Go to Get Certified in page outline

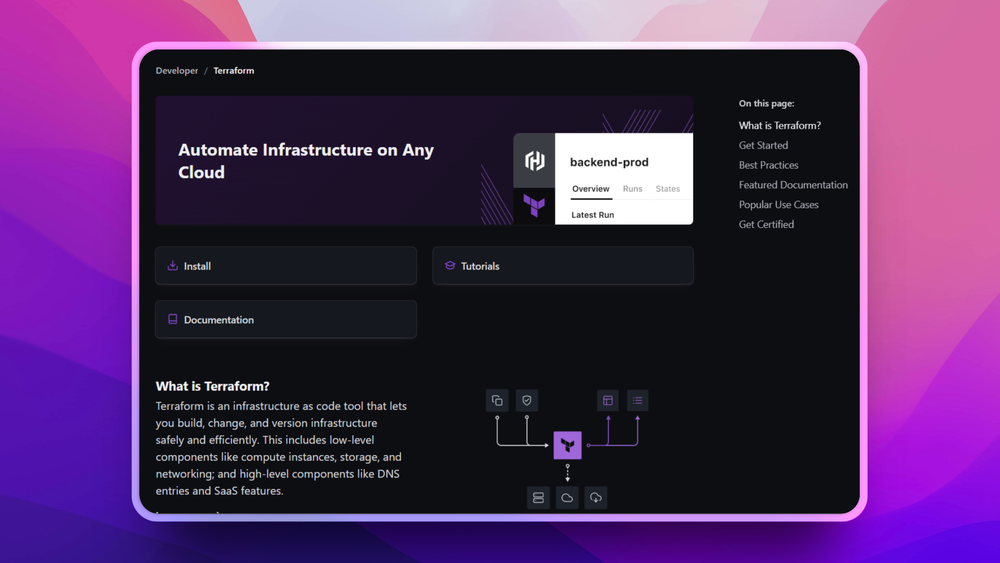(766, 224)
